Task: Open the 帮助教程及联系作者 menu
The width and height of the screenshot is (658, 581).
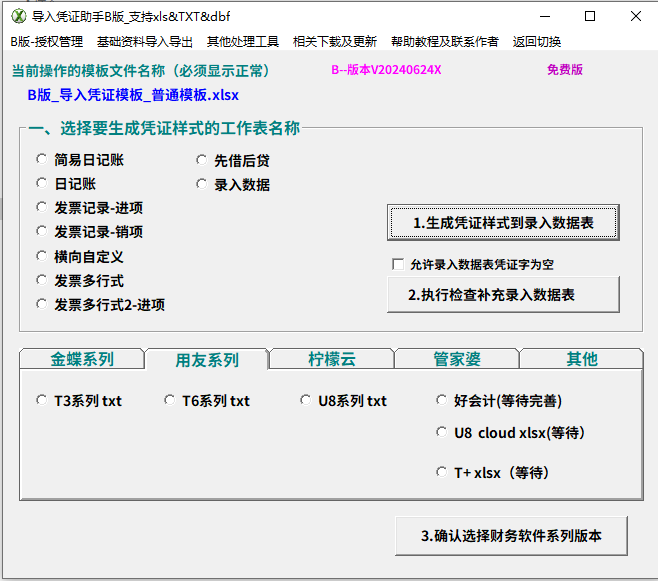Action: (x=444, y=42)
